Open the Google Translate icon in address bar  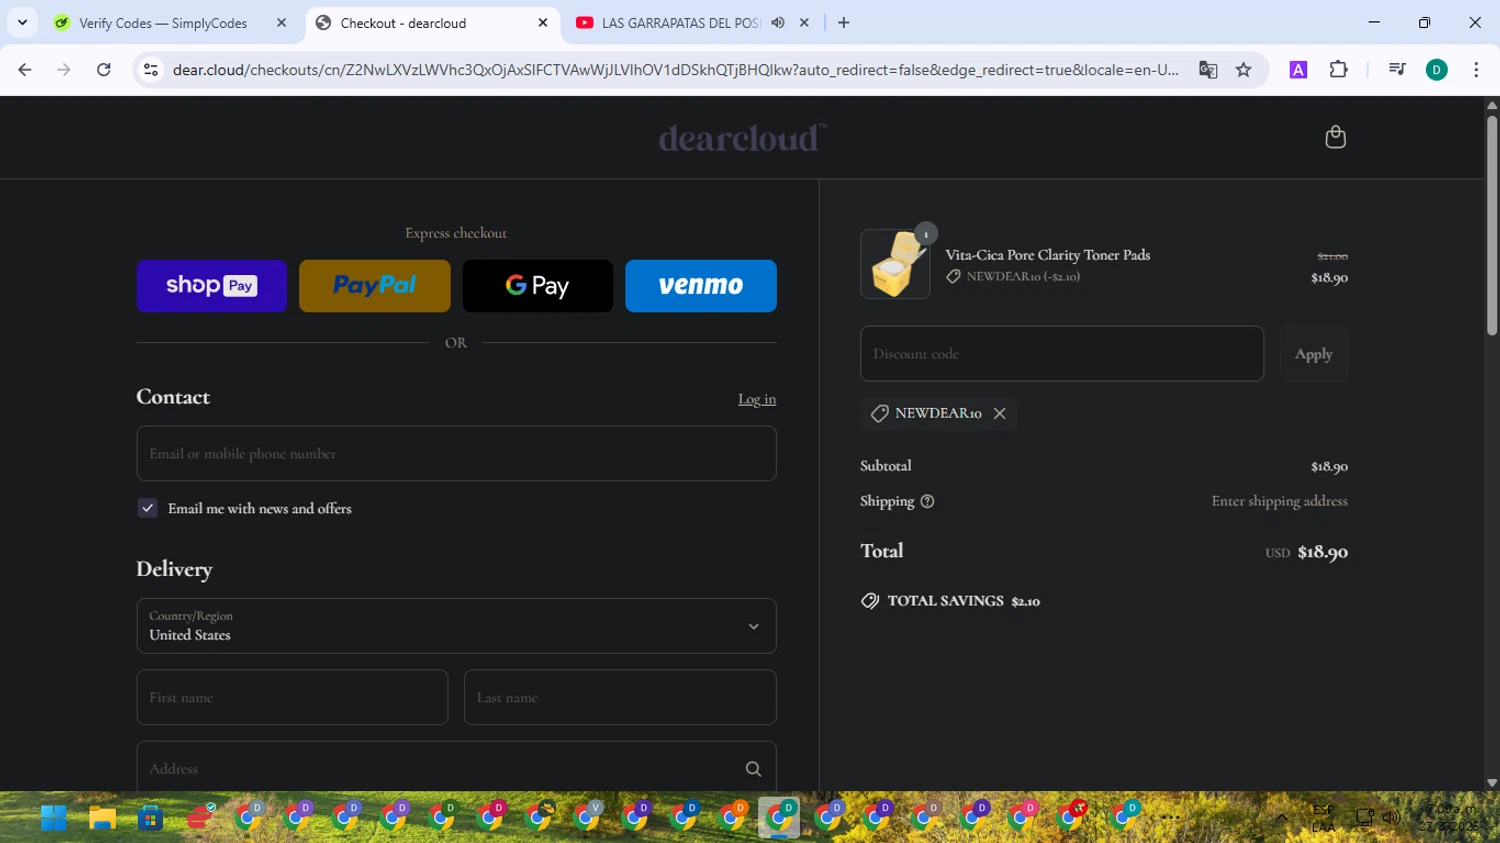tap(1208, 70)
